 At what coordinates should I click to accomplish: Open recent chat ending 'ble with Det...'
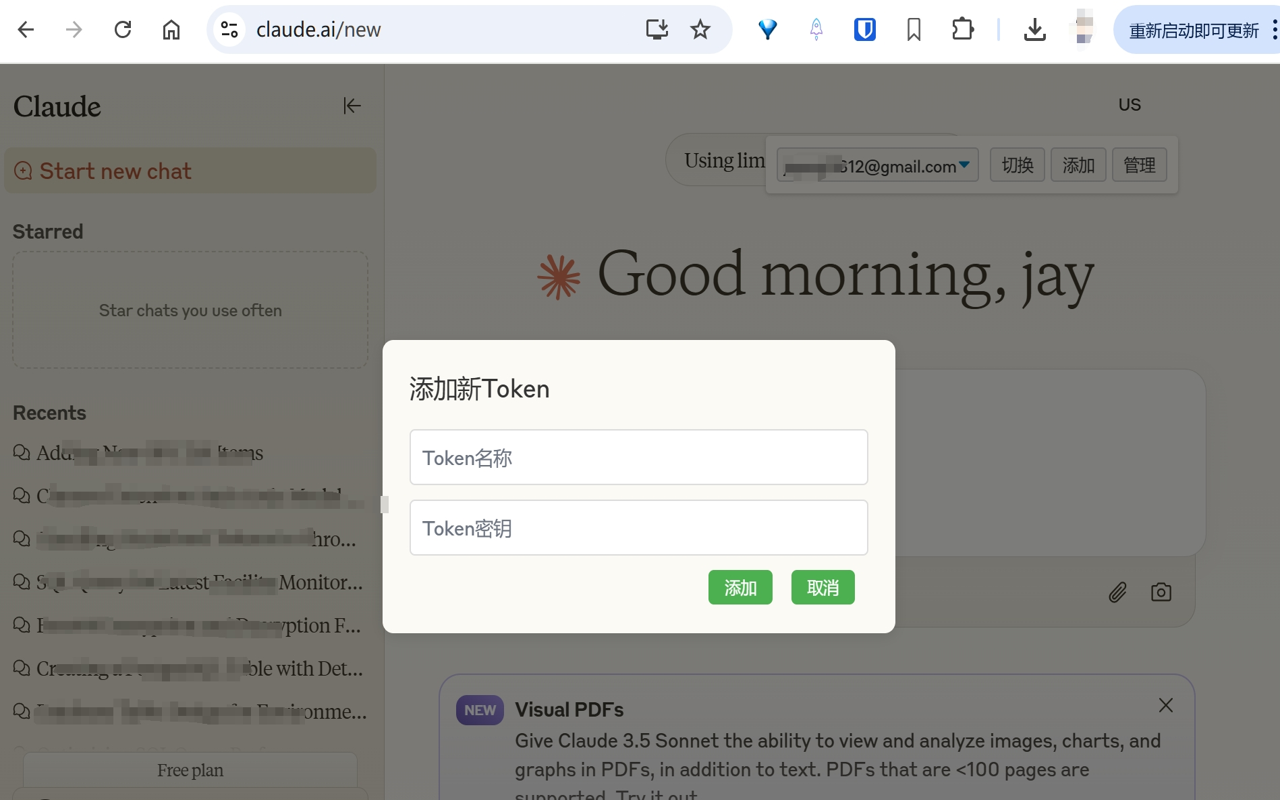click(x=189, y=668)
